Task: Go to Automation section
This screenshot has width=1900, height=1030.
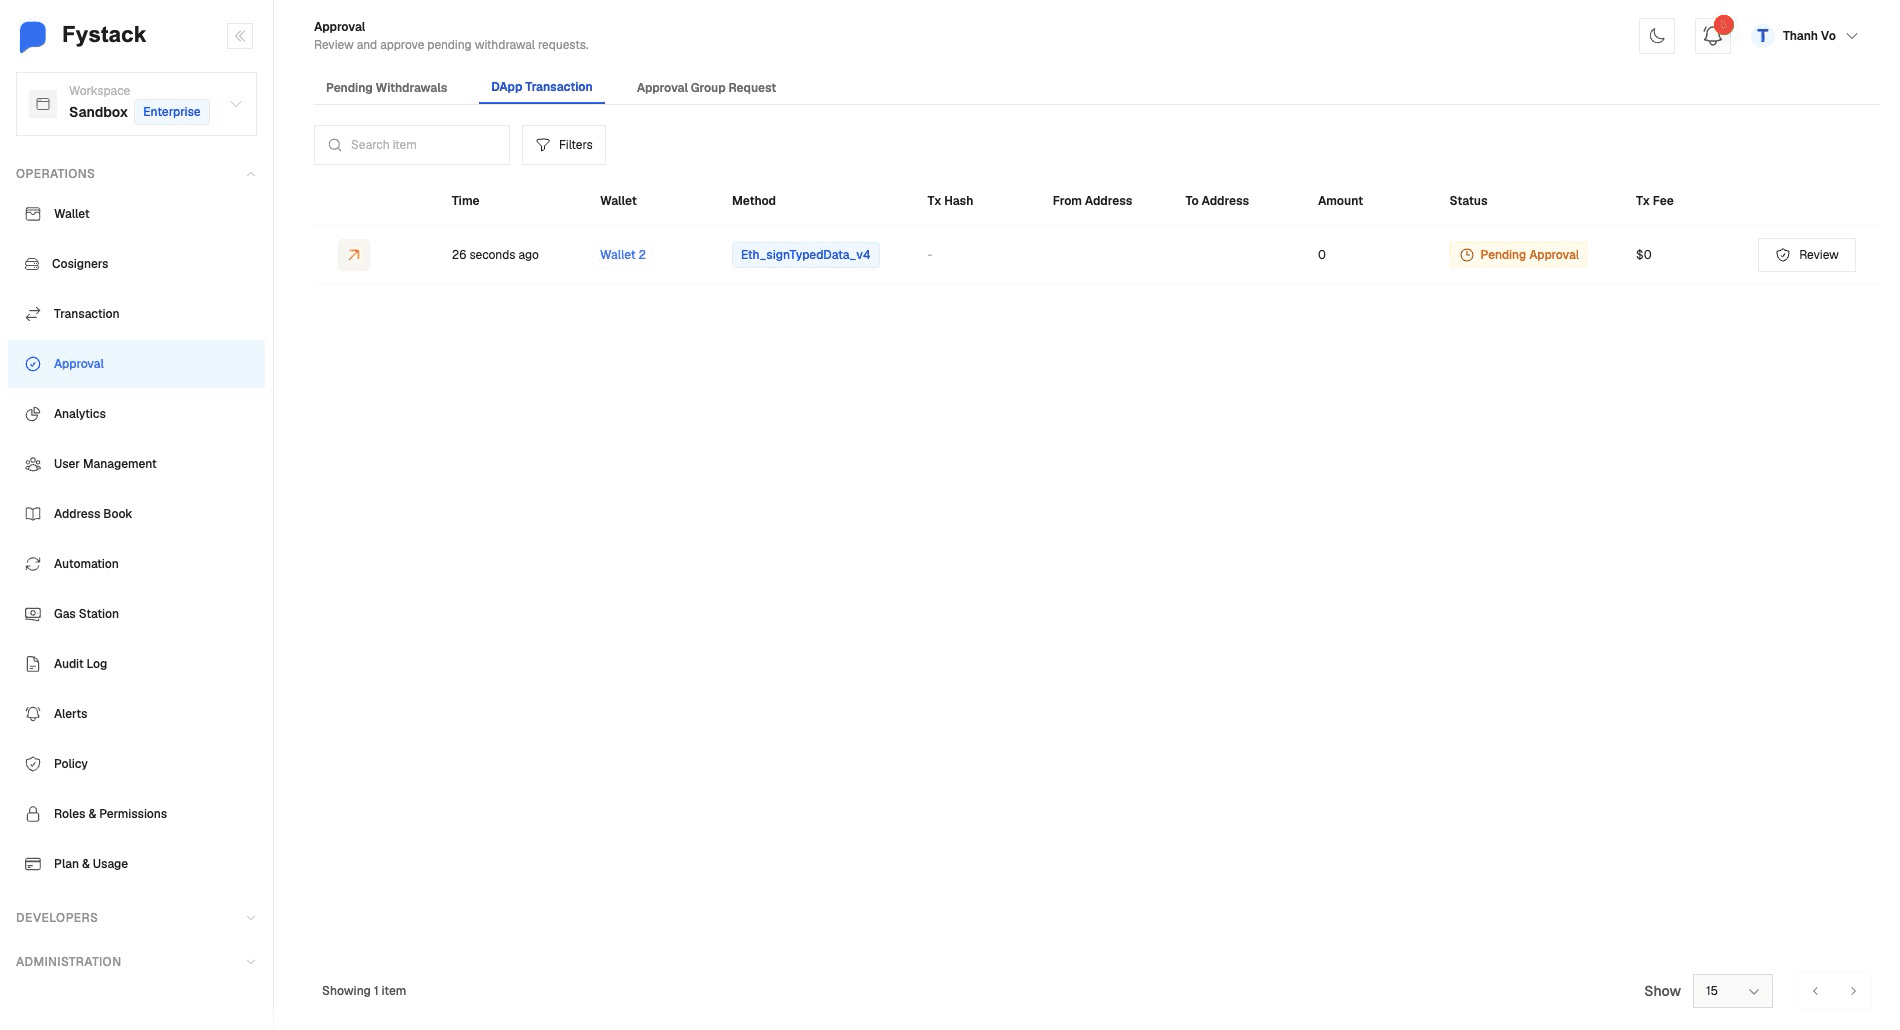Action: click(136, 564)
